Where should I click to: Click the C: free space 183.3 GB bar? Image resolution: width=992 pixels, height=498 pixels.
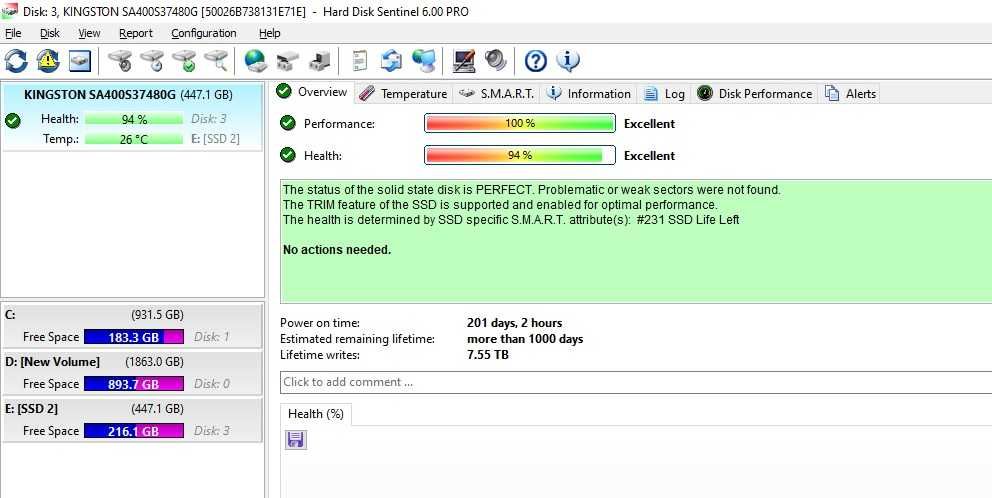point(133,337)
